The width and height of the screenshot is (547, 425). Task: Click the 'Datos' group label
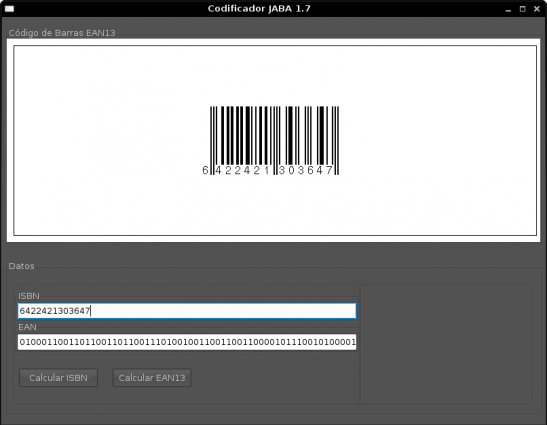21,266
